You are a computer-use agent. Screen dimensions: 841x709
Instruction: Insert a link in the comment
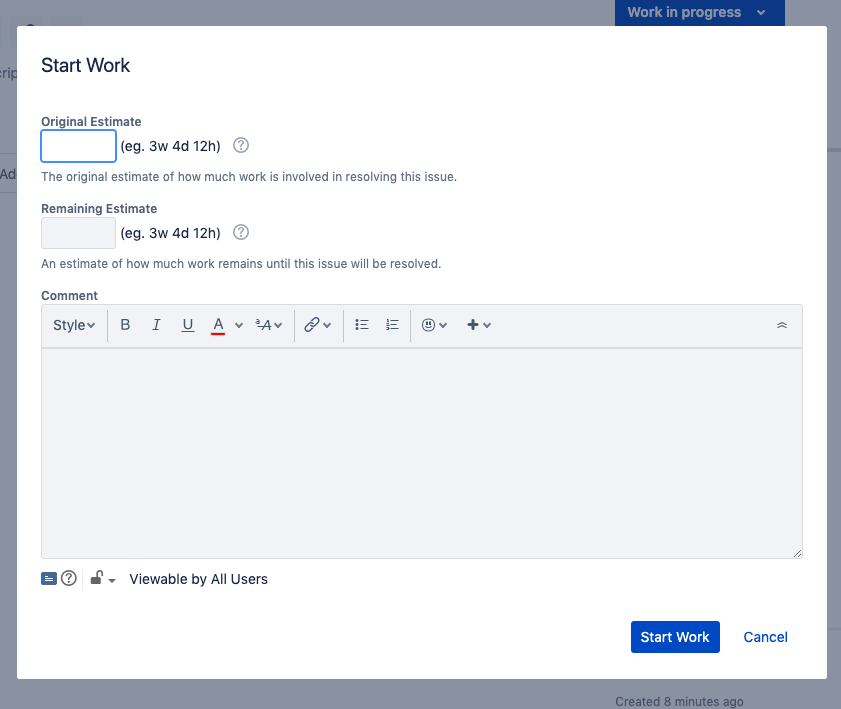312,325
